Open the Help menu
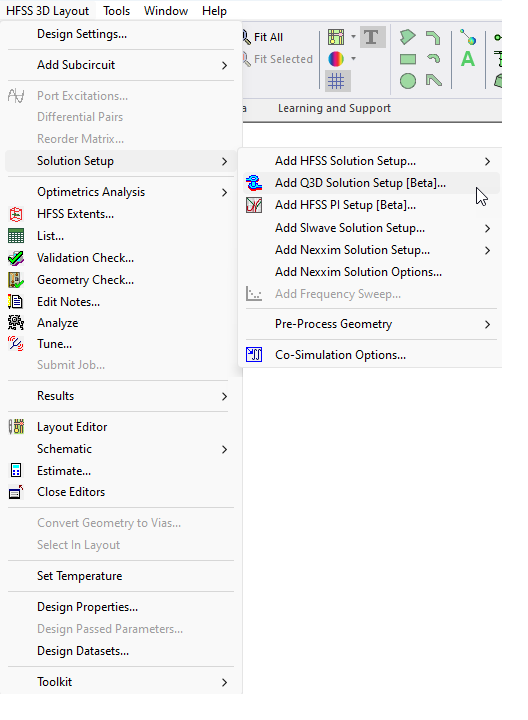The image size is (528, 720). tap(214, 11)
